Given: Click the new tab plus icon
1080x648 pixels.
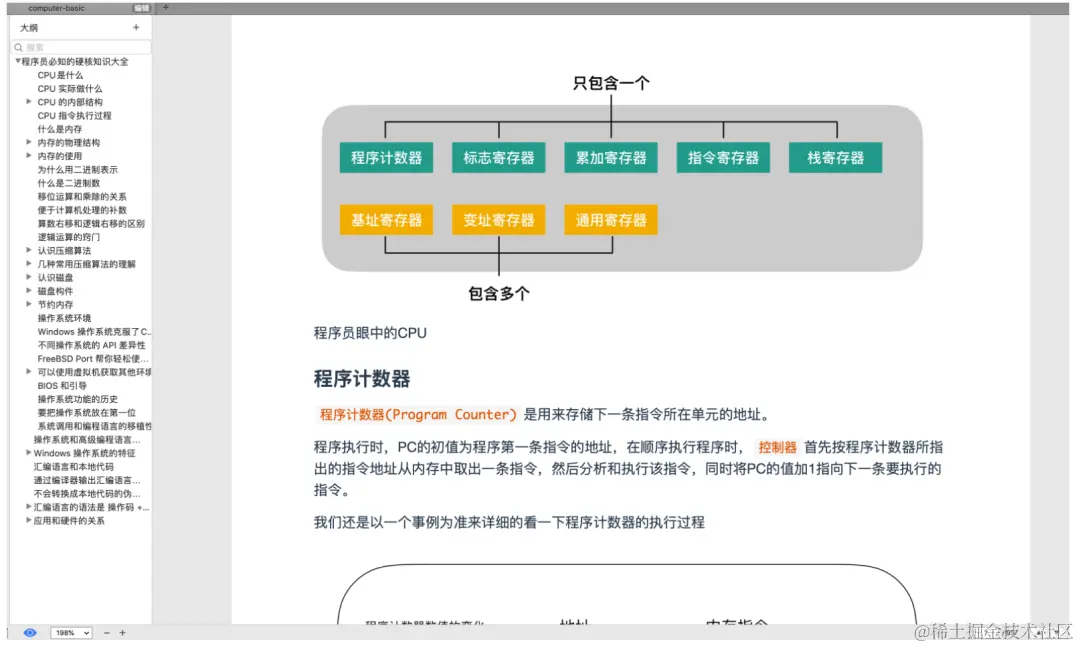Looking at the screenshot, I should (x=165, y=7).
